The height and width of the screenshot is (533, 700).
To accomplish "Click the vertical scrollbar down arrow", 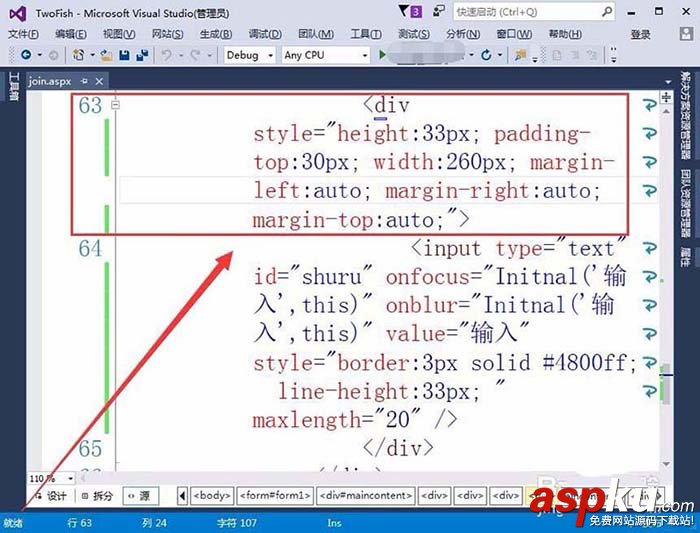I will (x=666, y=464).
